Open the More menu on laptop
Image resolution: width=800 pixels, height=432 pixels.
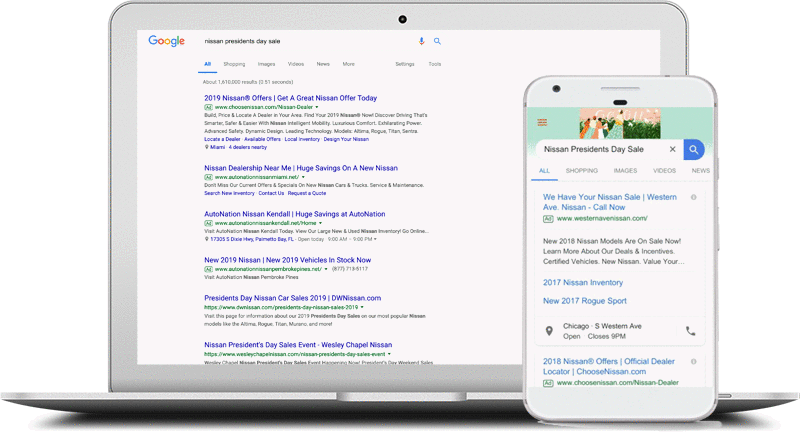(348, 64)
